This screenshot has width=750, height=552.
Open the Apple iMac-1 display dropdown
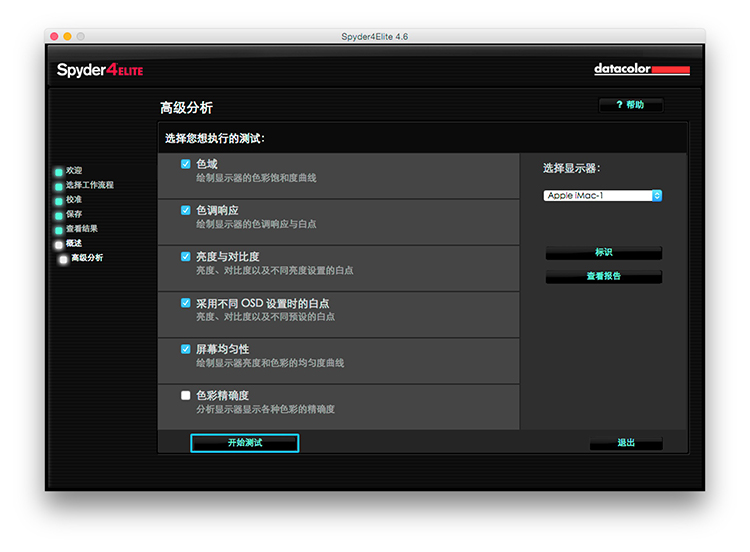tap(603, 196)
